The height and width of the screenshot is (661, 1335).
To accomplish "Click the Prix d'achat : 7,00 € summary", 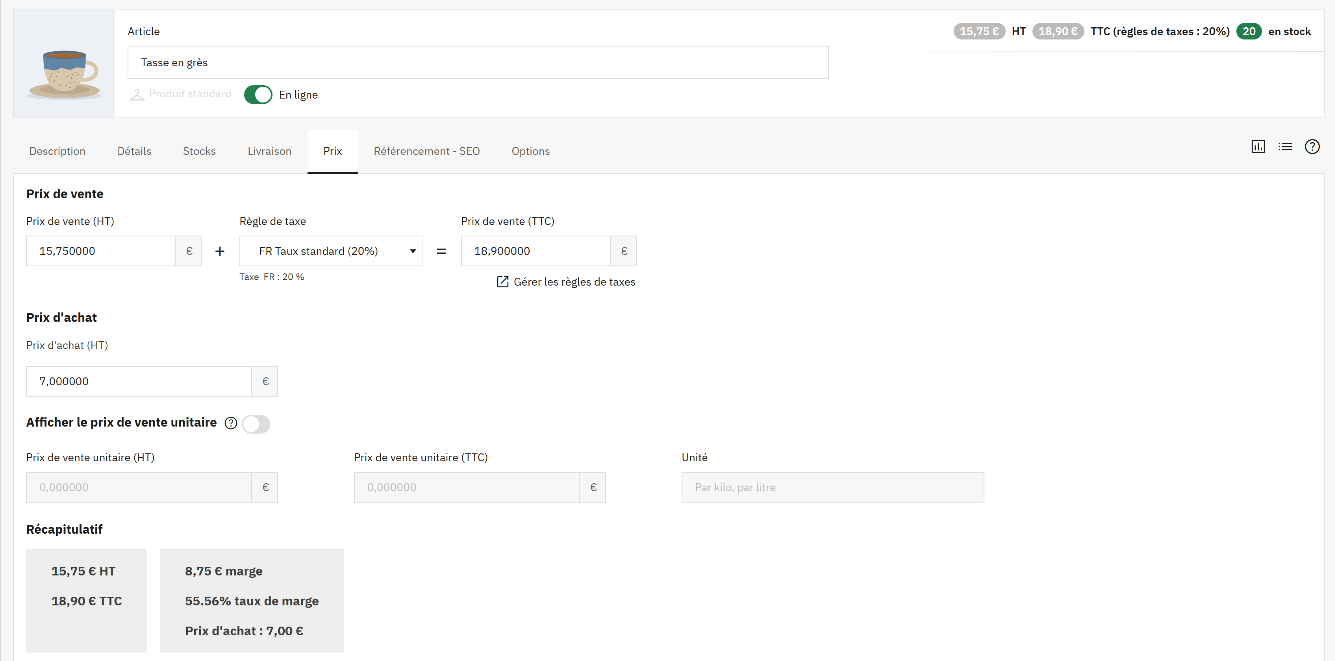I will click(244, 631).
